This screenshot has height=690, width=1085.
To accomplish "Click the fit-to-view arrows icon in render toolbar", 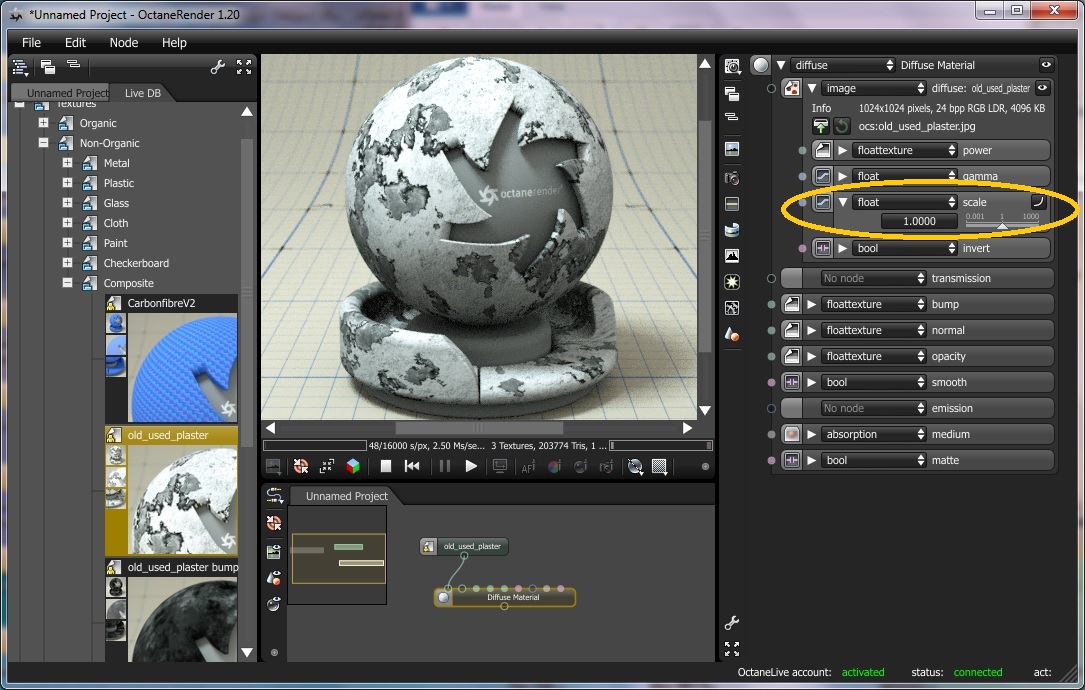I will (327, 466).
